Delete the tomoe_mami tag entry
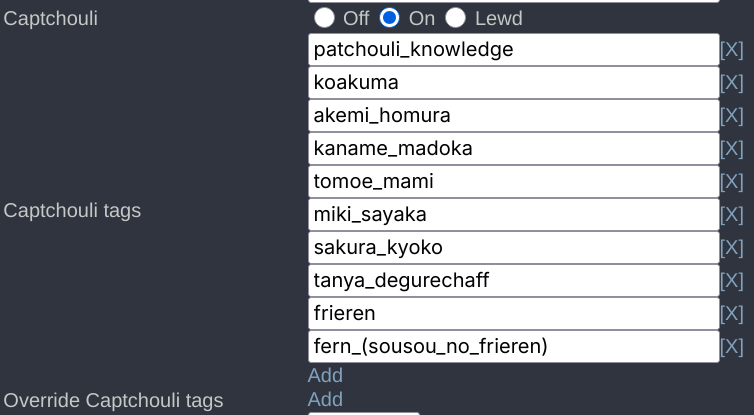The image size is (754, 415). [x=731, y=181]
